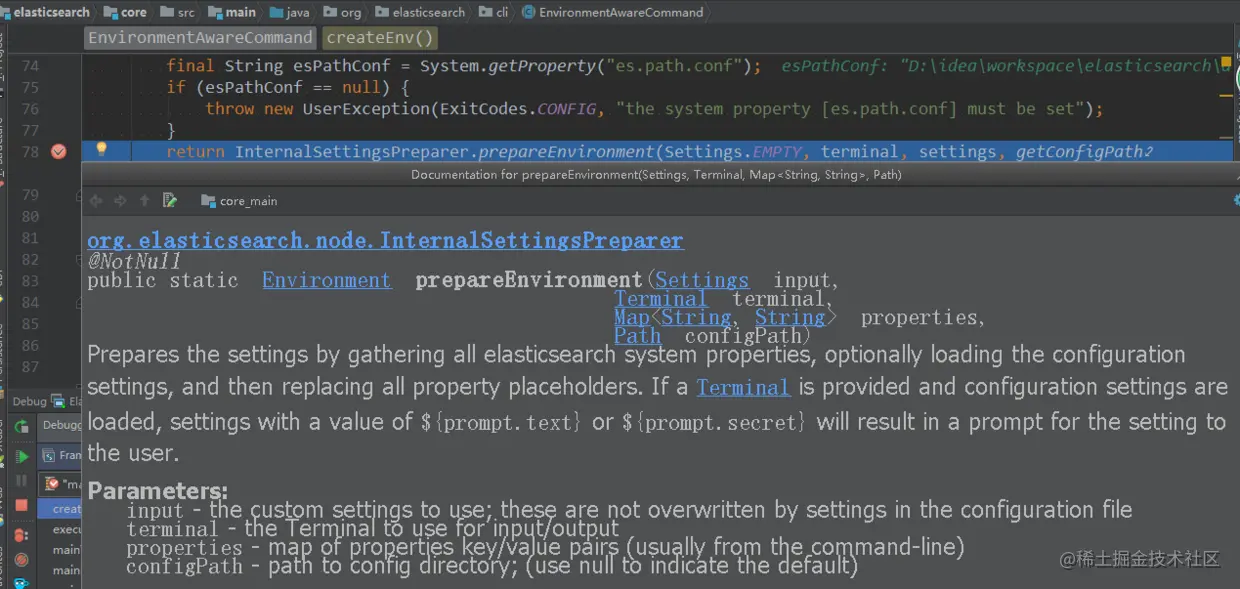1240x589 pixels.
Task: Click prepareEnvironment call on line 78
Action: (x=566, y=152)
